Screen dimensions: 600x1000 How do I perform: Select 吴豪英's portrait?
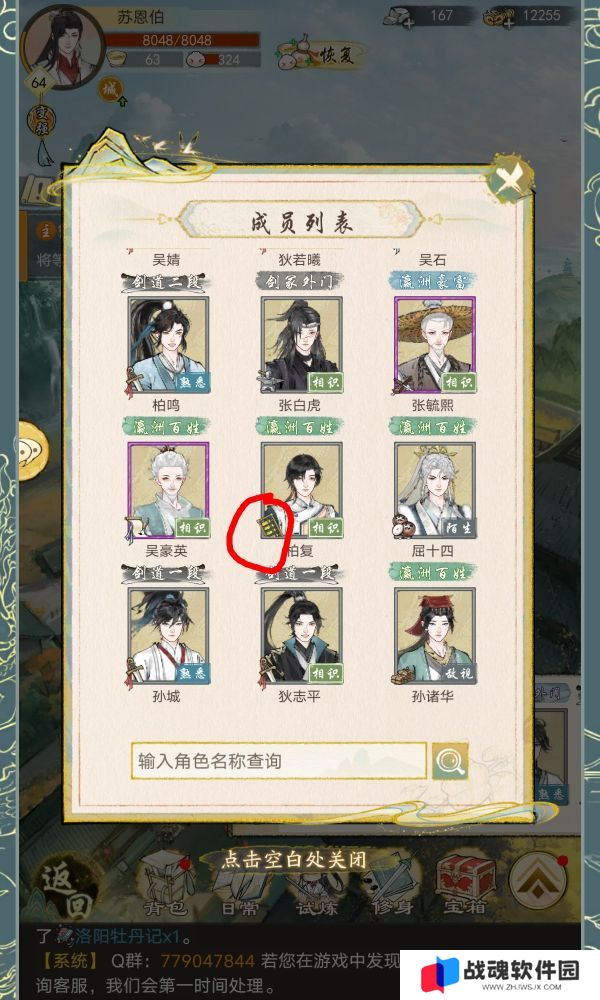(x=168, y=490)
